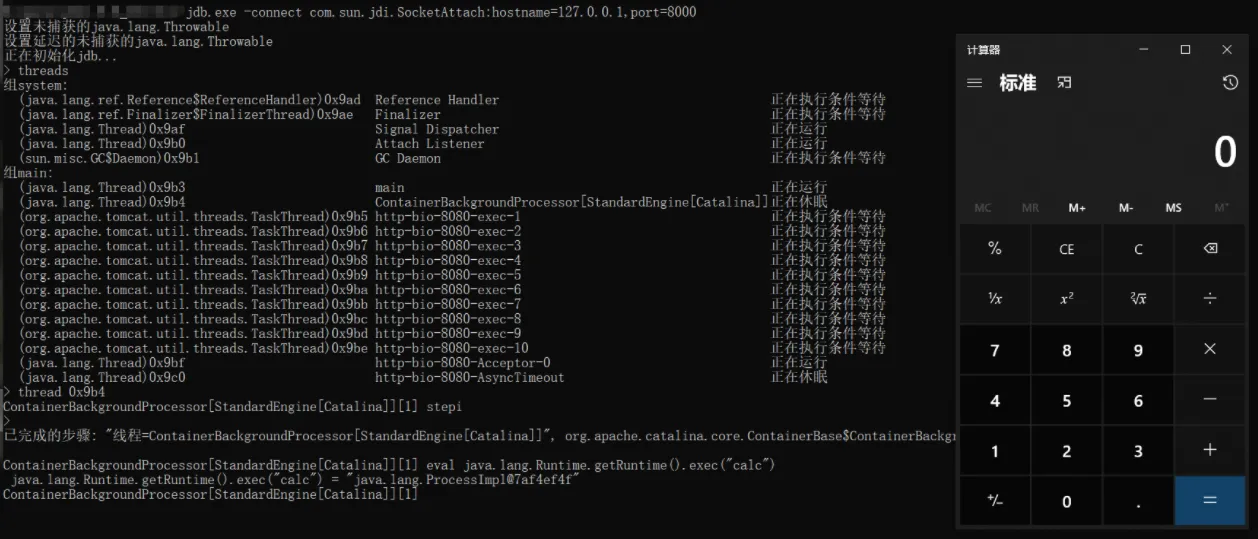This screenshot has width=1258, height=539.
Task: Click the multiply operator key
Action: pos(1210,349)
